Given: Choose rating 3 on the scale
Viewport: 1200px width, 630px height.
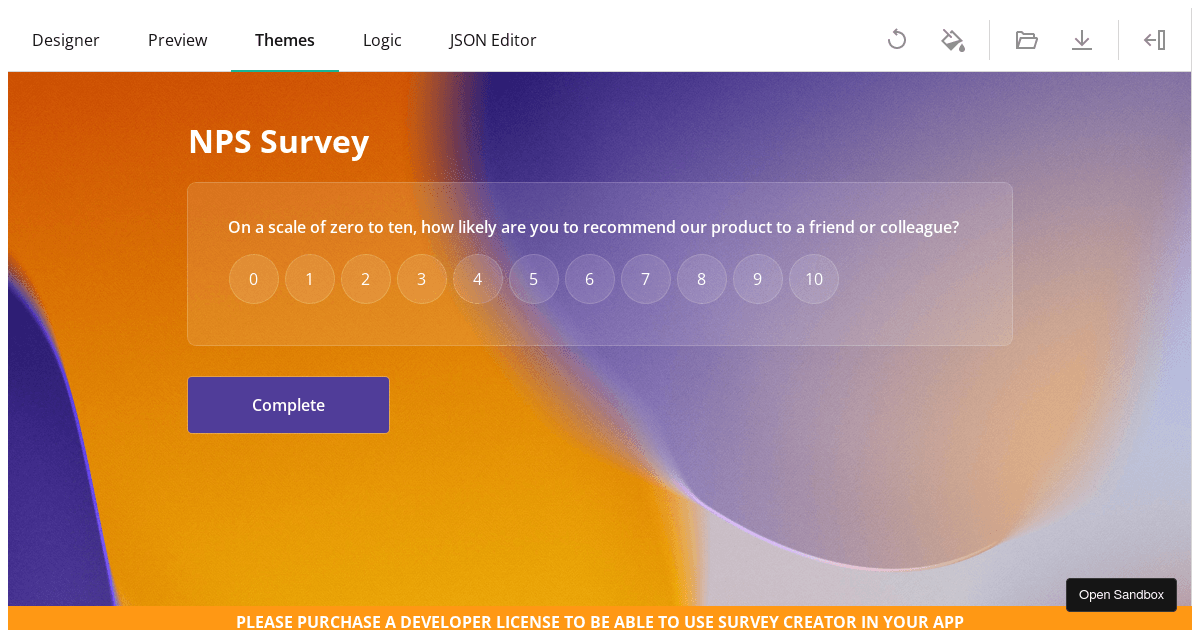Looking at the screenshot, I should [x=422, y=279].
